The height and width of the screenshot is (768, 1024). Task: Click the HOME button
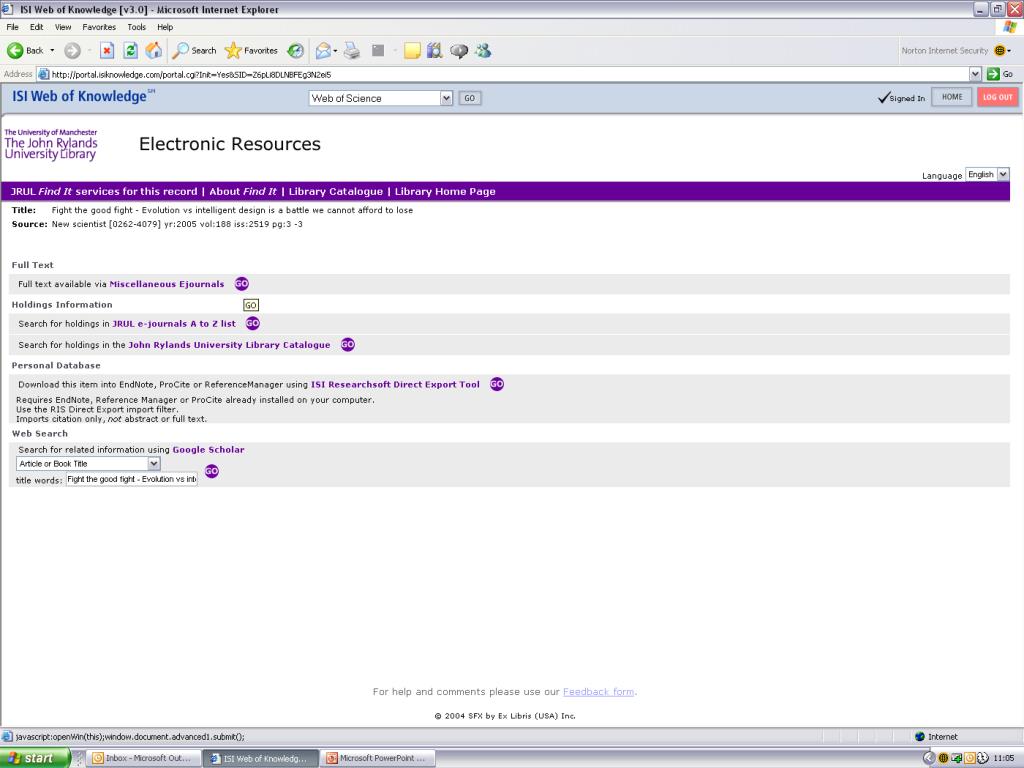952,97
